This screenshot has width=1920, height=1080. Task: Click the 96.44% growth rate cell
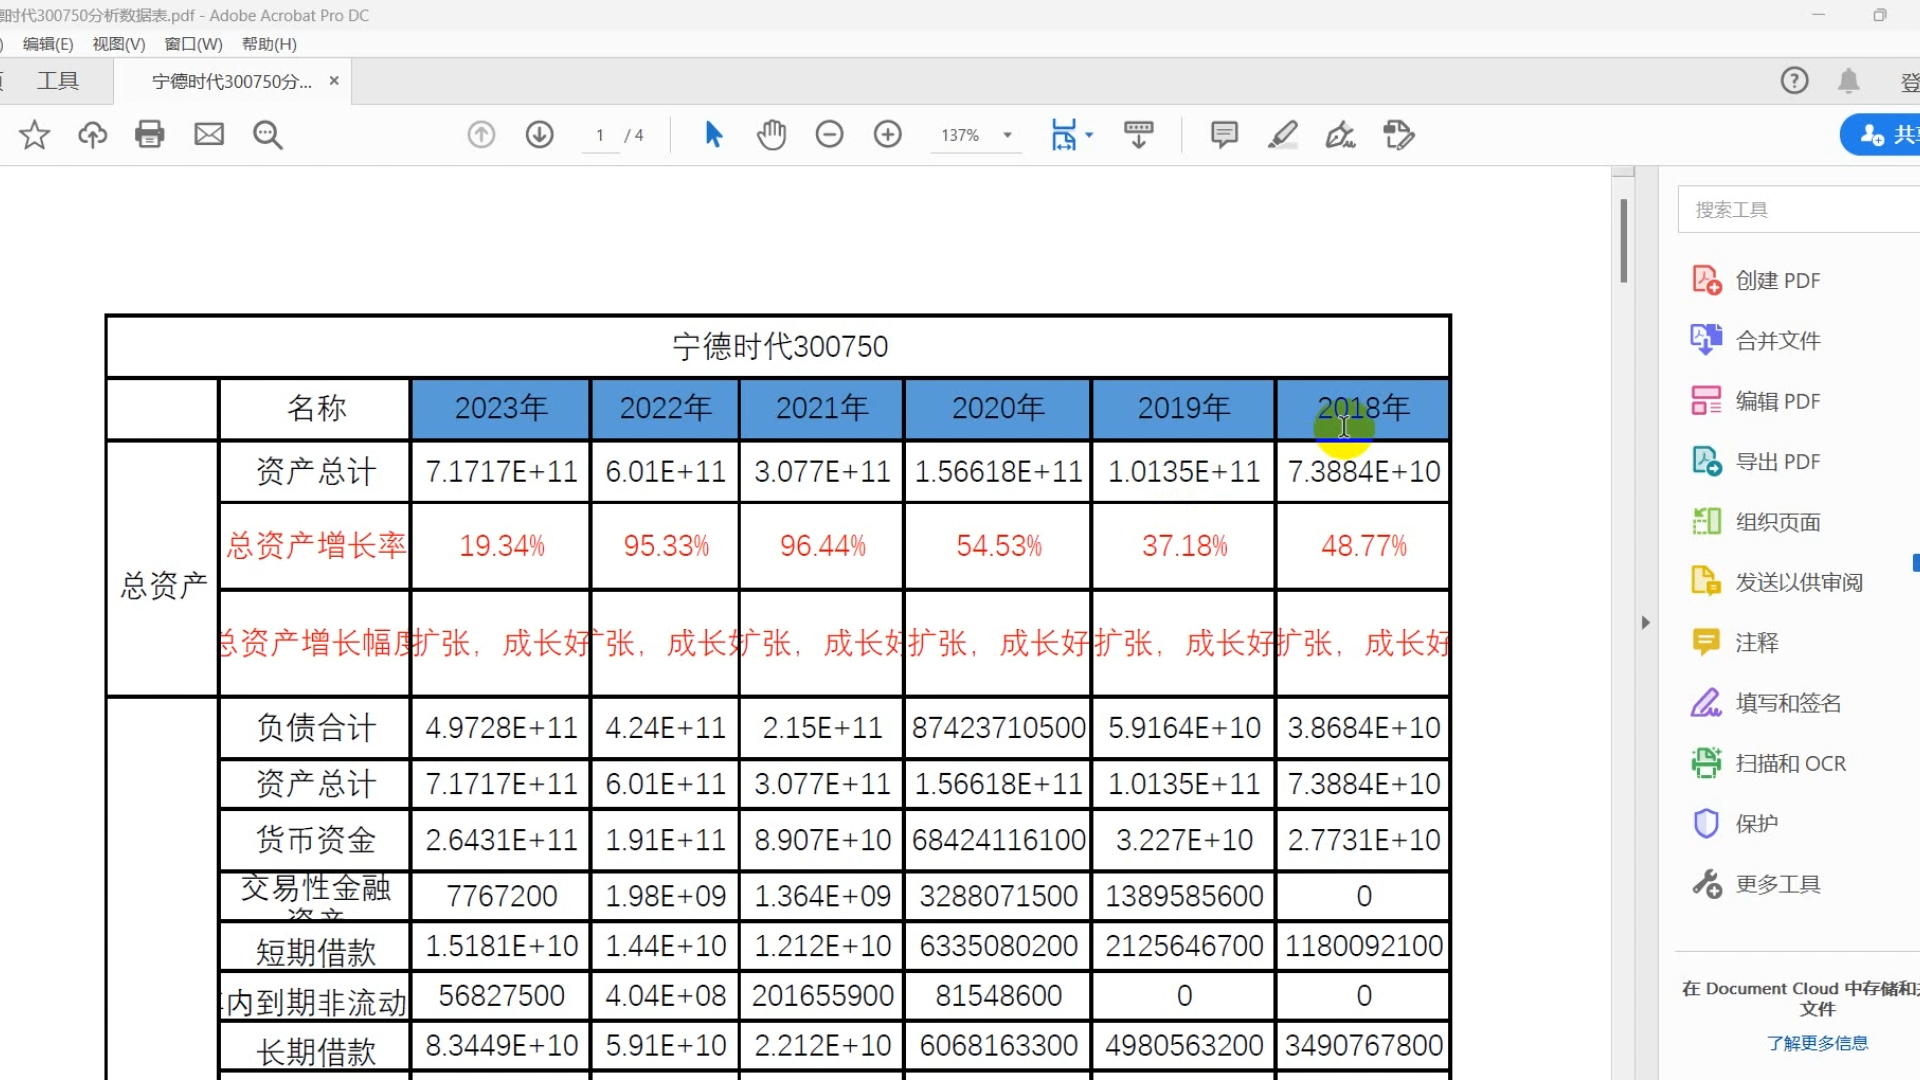822,545
